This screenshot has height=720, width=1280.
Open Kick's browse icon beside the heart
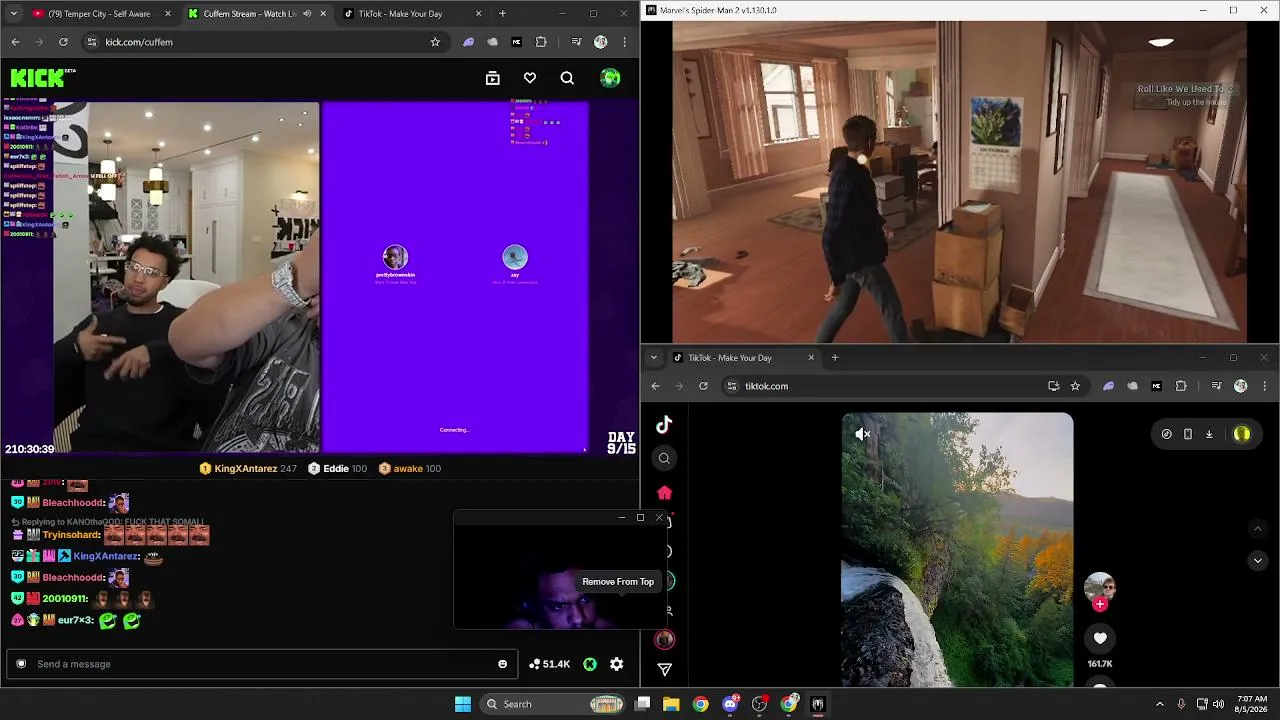[x=493, y=78]
